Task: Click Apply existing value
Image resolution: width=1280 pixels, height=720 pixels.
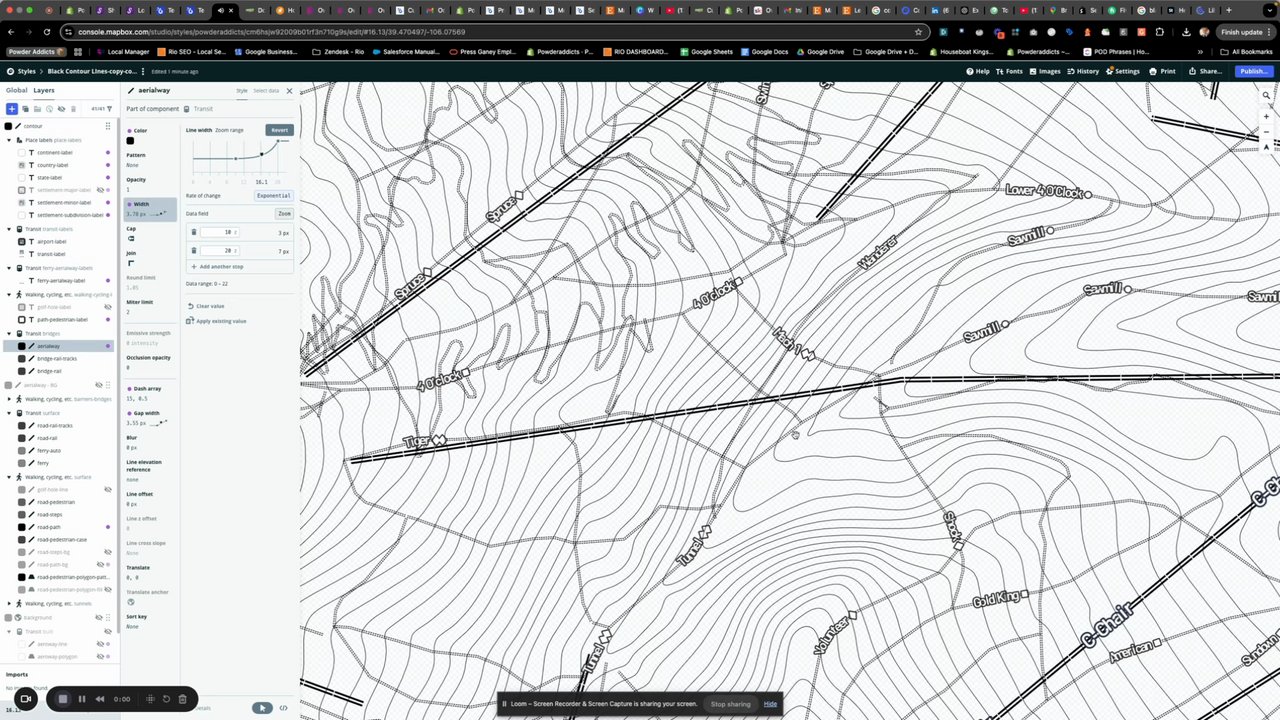Action: (x=216, y=321)
